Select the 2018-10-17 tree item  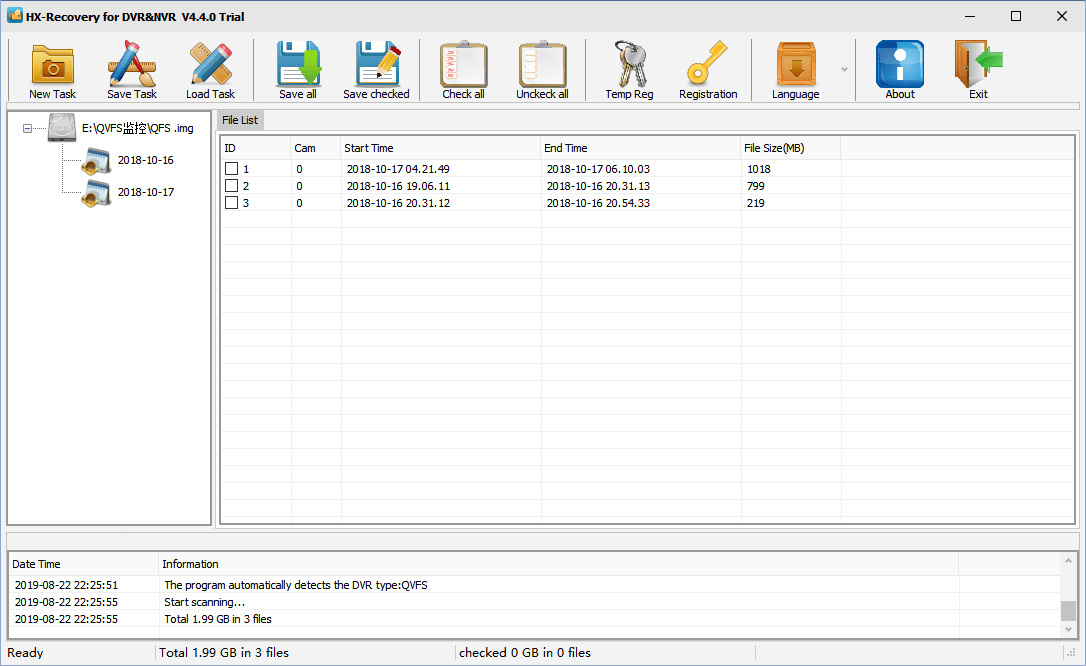click(147, 191)
